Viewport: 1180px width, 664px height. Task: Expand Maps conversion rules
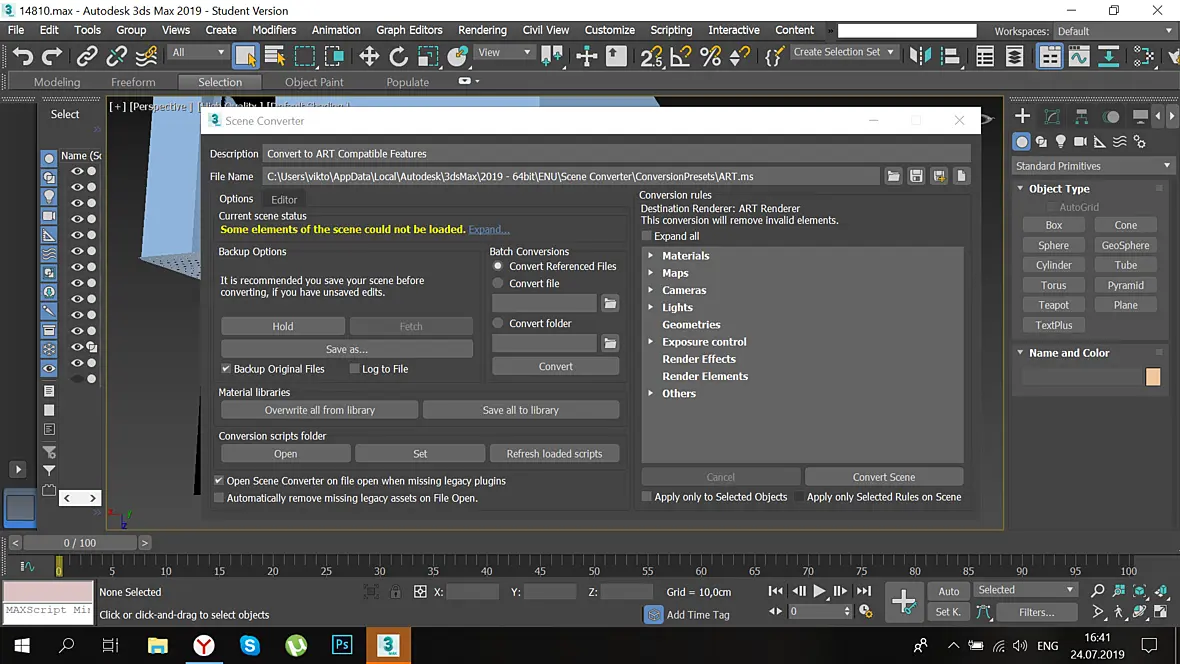[651, 273]
